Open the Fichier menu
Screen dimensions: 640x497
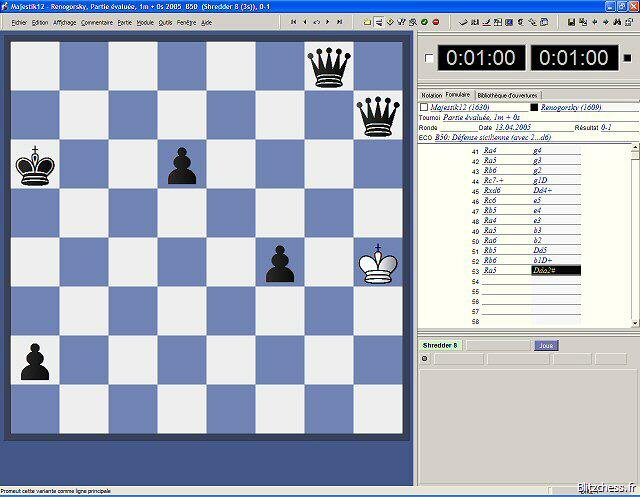(x=19, y=21)
